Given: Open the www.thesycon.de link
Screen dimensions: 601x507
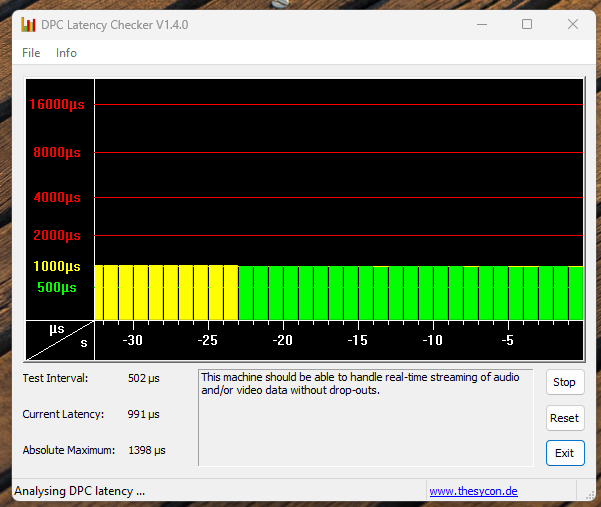Looking at the screenshot, I should point(473,491).
